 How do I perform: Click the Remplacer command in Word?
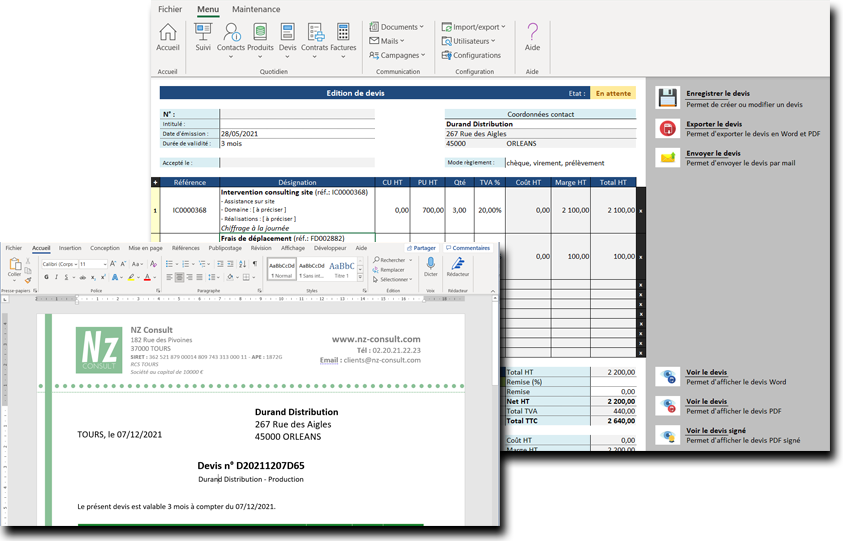388,270
